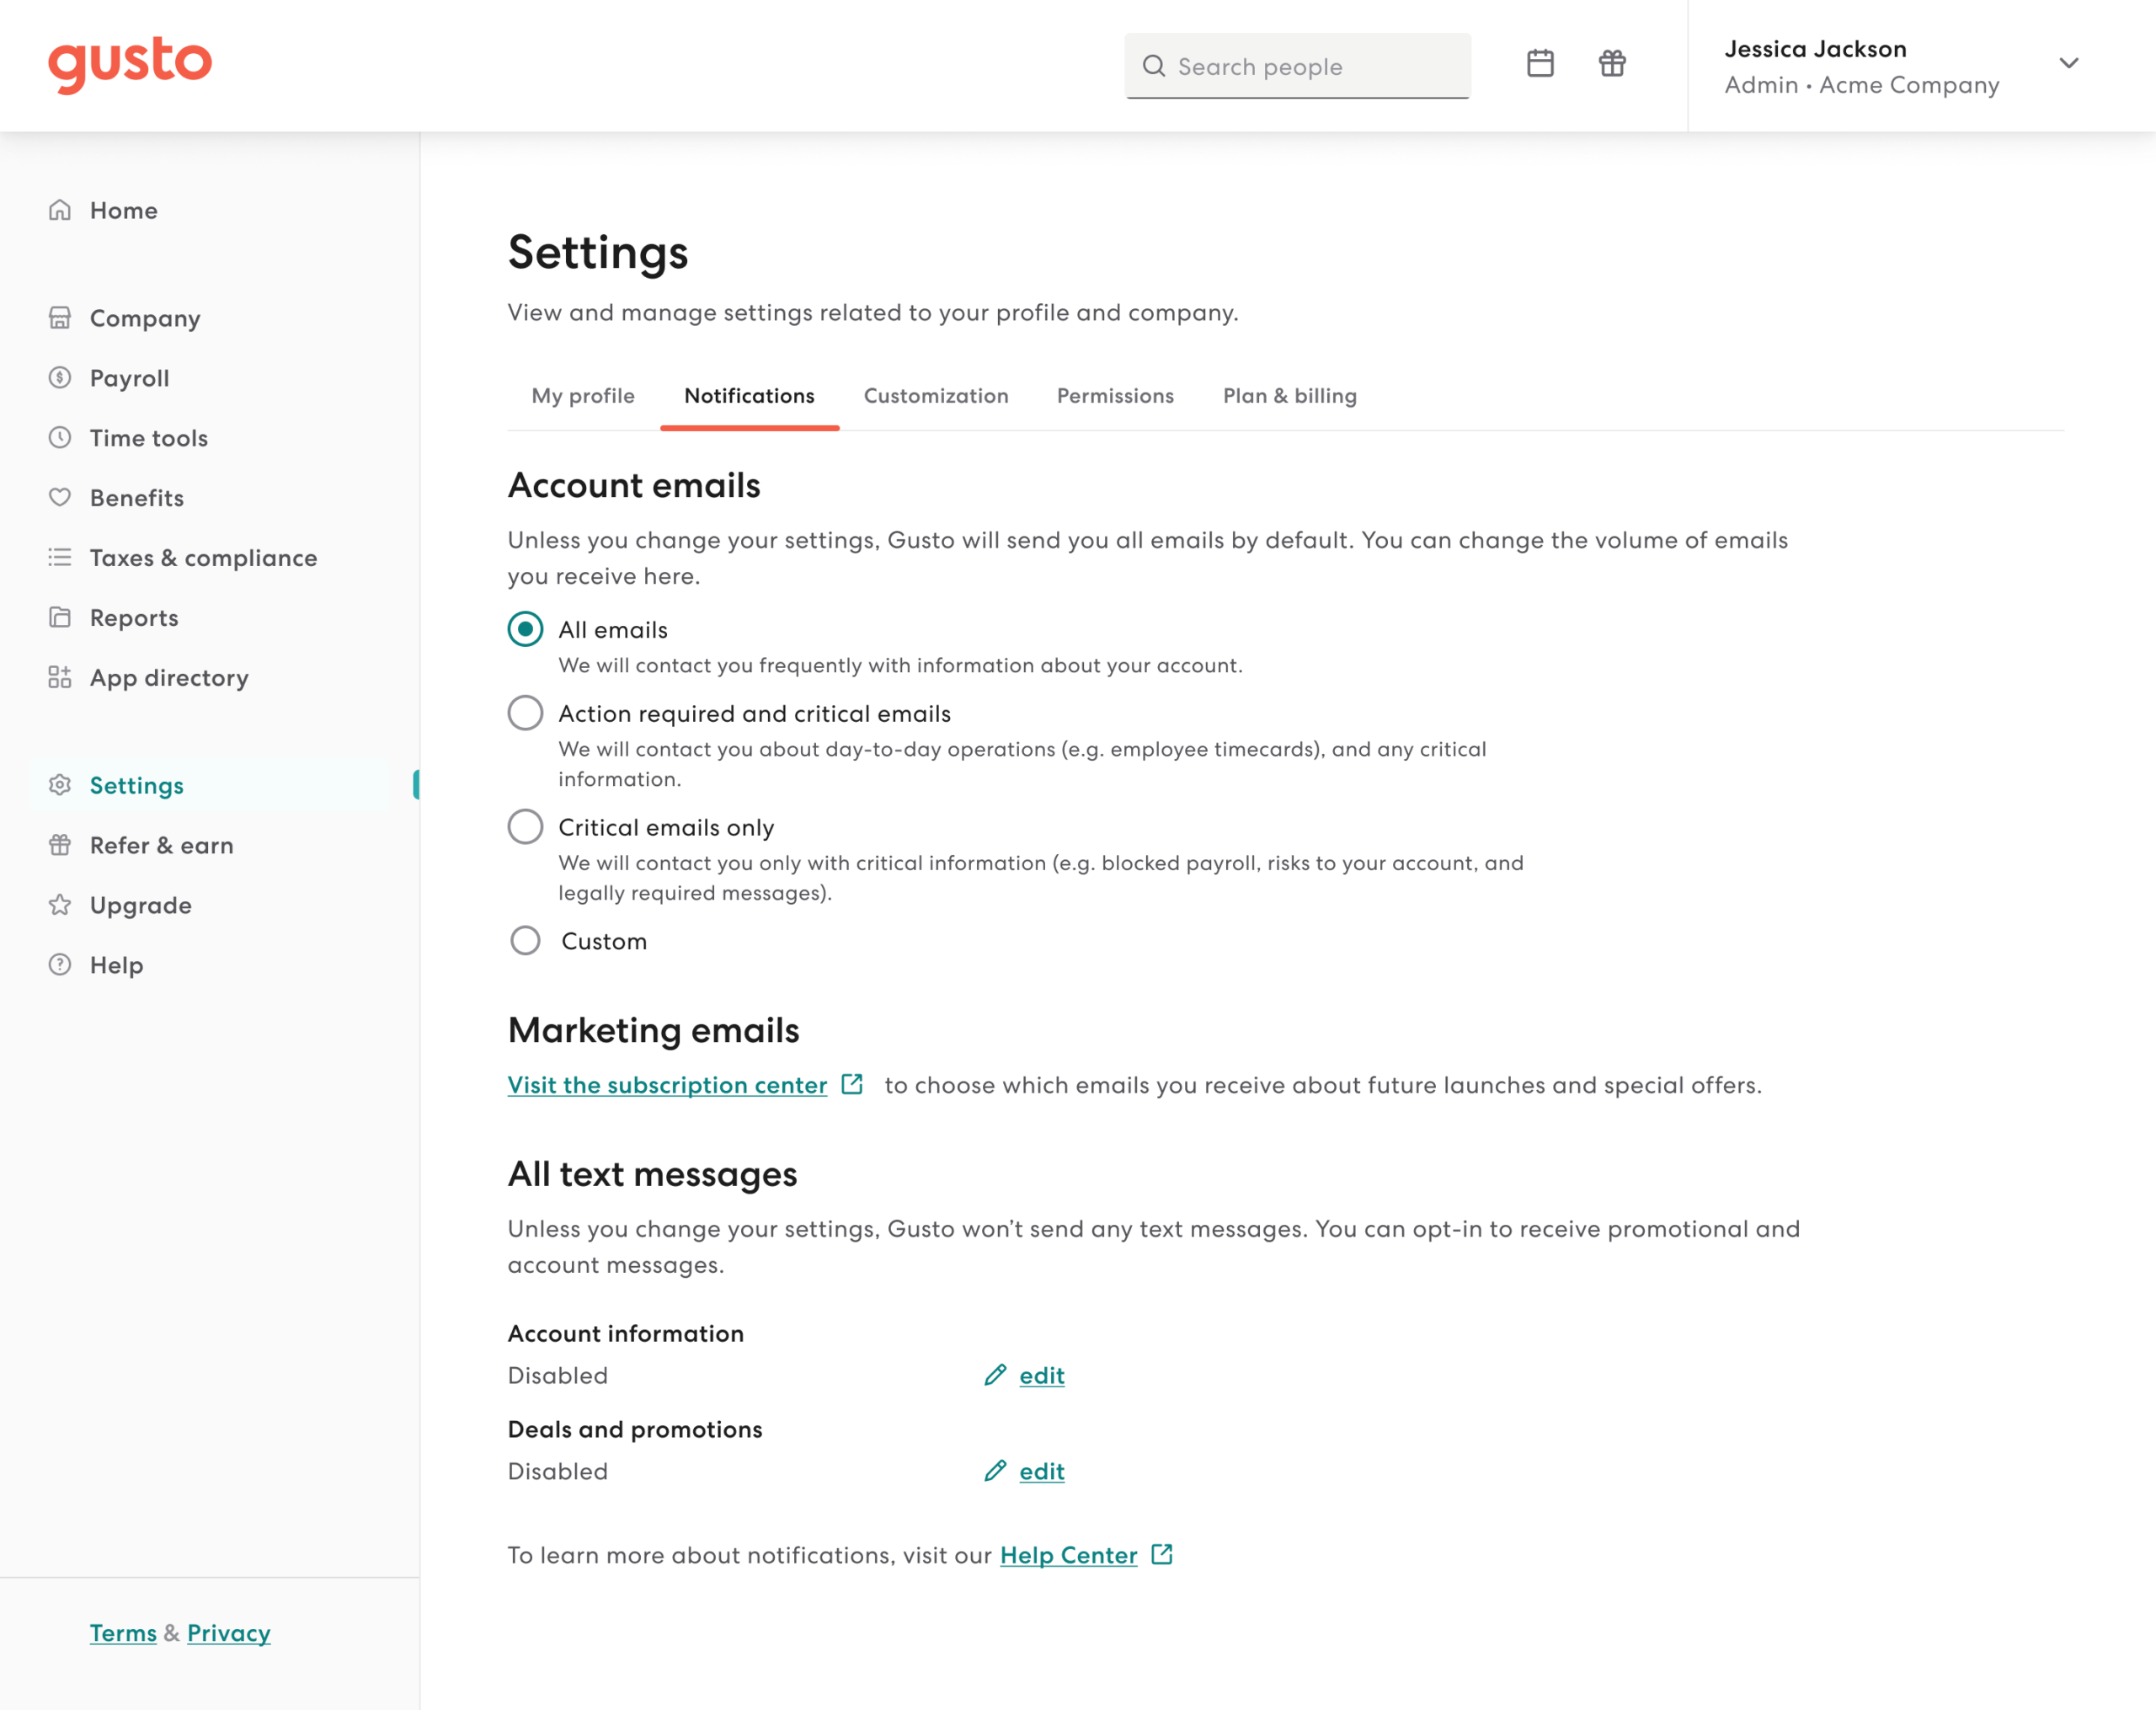Switch to the Notifications tab
This screenshot has width=2156, height=1710.
pyautogui.click(x=750, y=396)
